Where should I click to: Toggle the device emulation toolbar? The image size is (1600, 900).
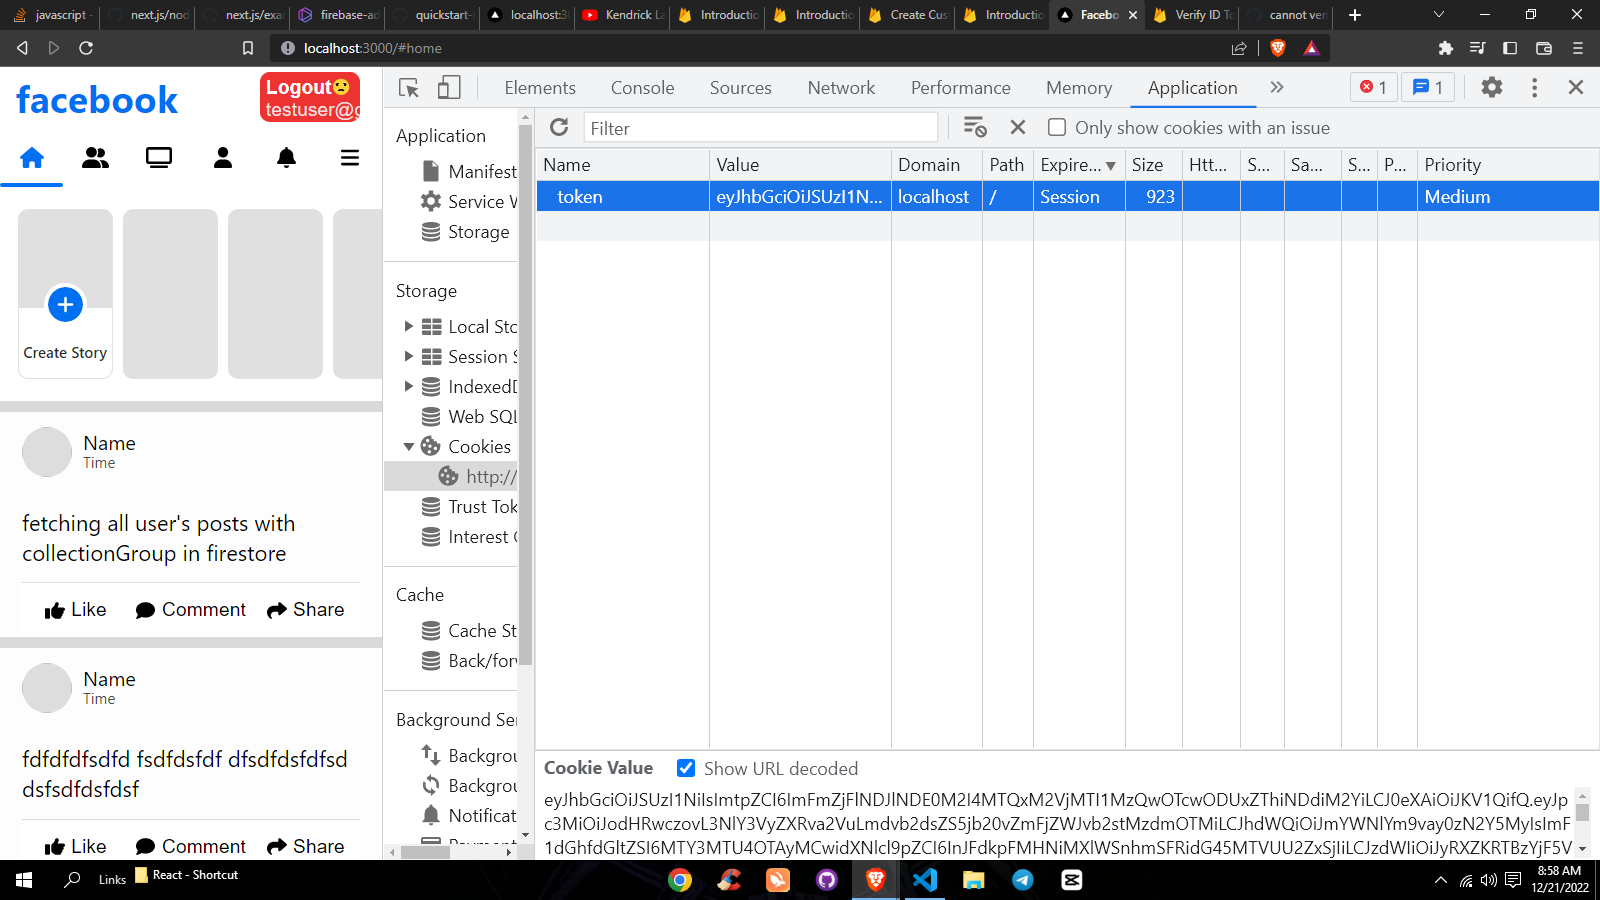pyautogui.click(x=448, y=88)
